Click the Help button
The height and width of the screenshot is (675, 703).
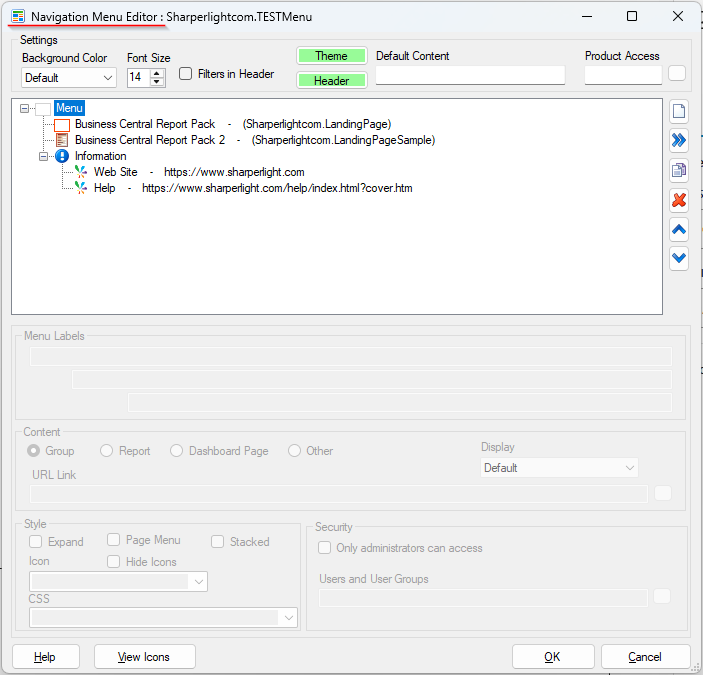coord(46,657)
